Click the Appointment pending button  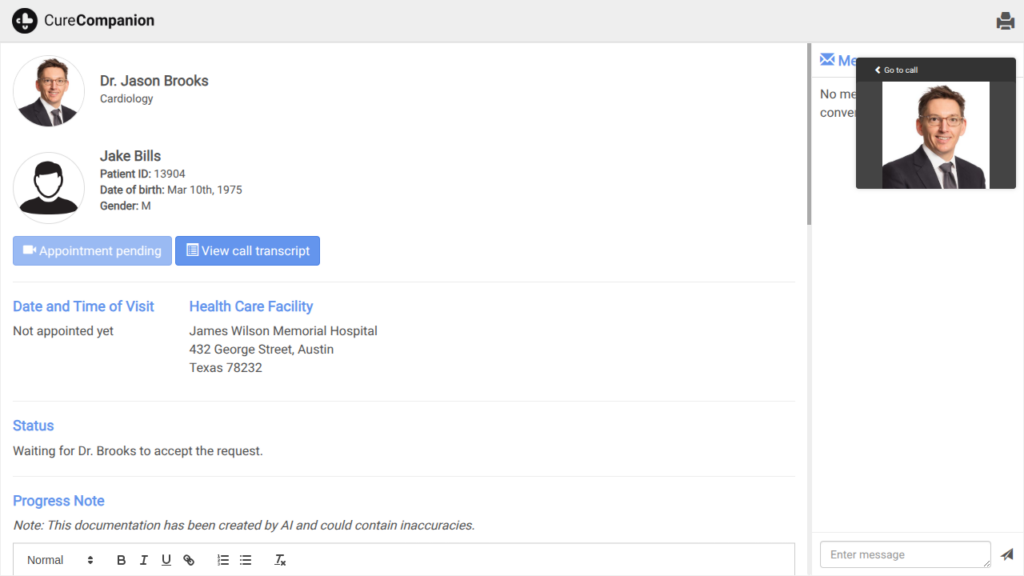point(92,251)
